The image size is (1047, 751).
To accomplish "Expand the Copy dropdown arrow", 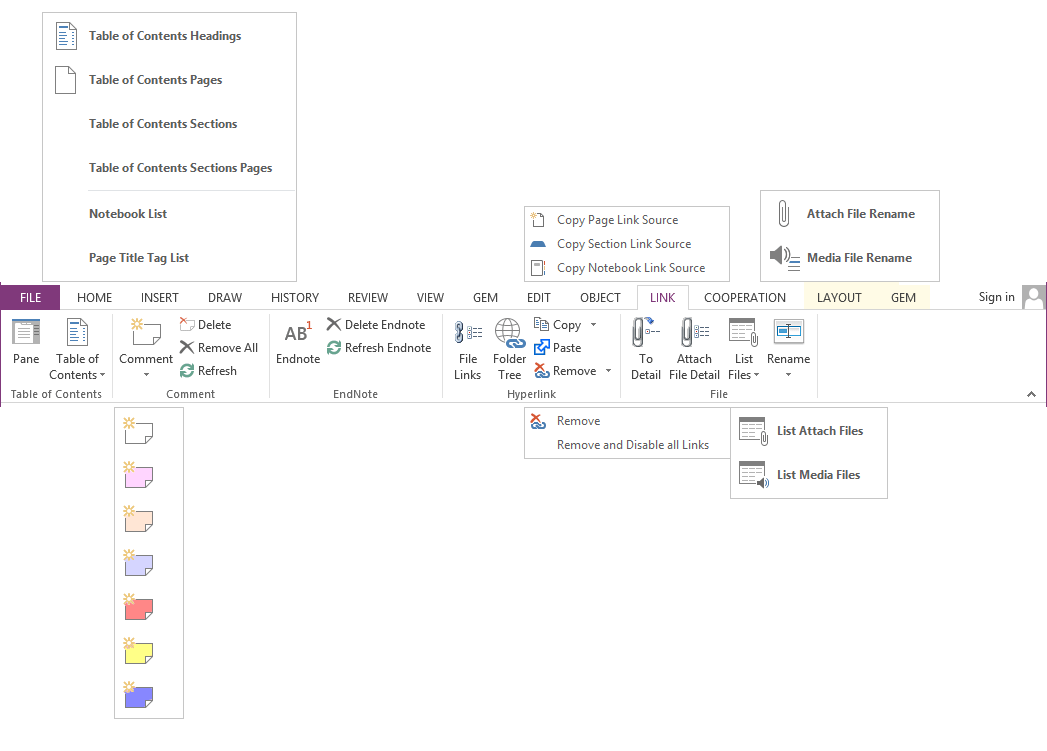I will (x=593, y=324).
